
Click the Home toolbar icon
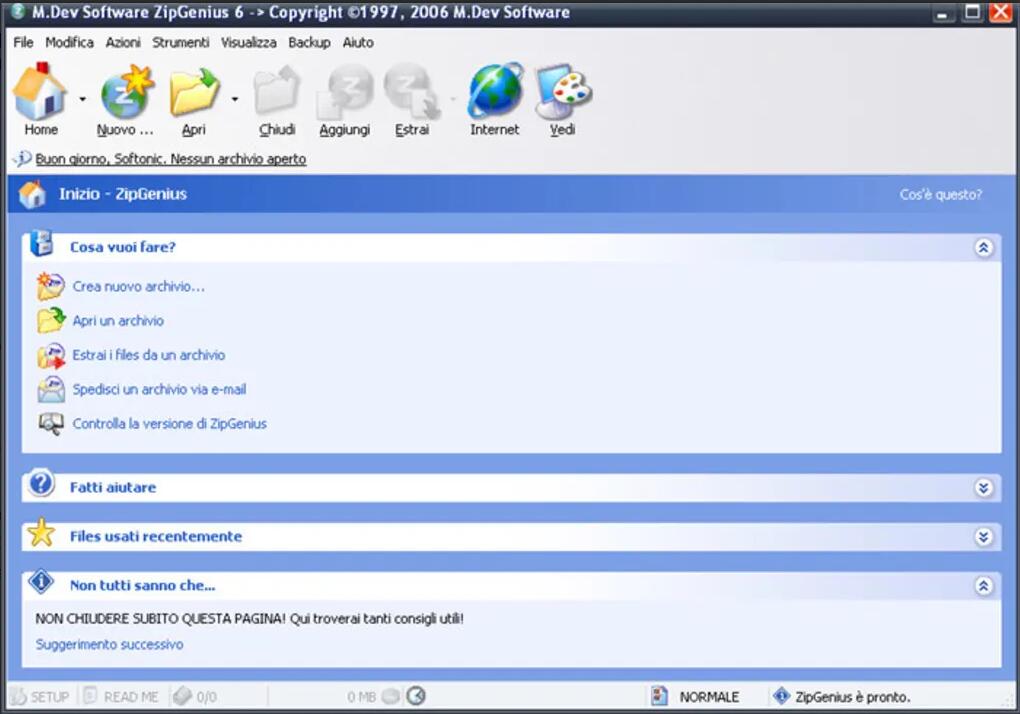pyautogui.click(x=40, y=92)
